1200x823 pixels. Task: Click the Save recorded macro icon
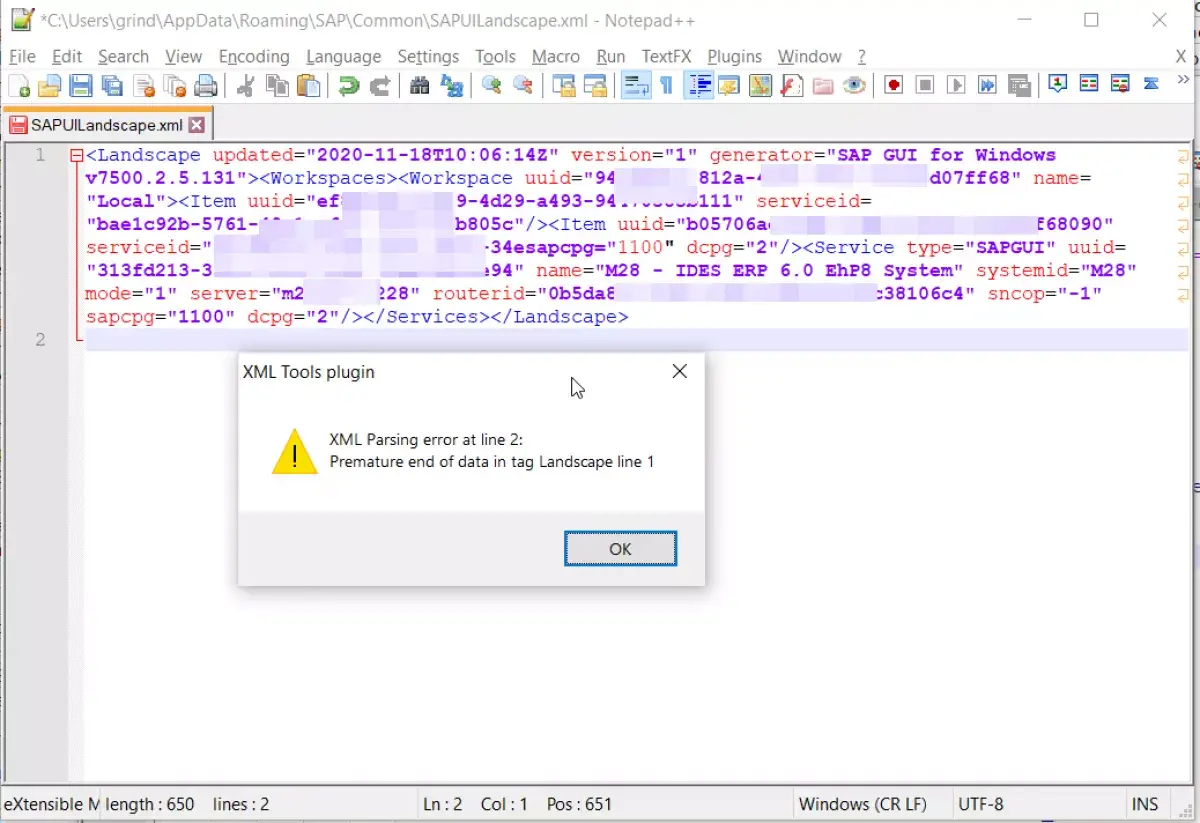(1018, 86)
